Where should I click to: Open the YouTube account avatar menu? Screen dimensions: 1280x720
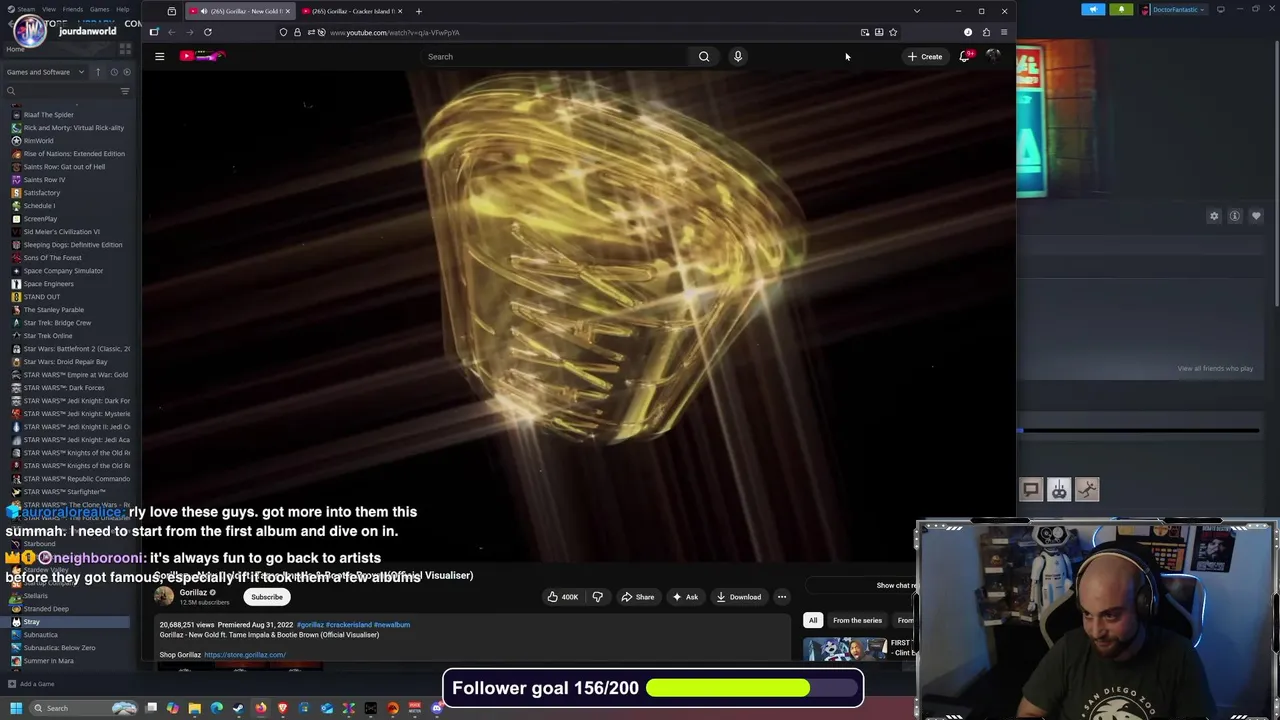click(993, 56)
